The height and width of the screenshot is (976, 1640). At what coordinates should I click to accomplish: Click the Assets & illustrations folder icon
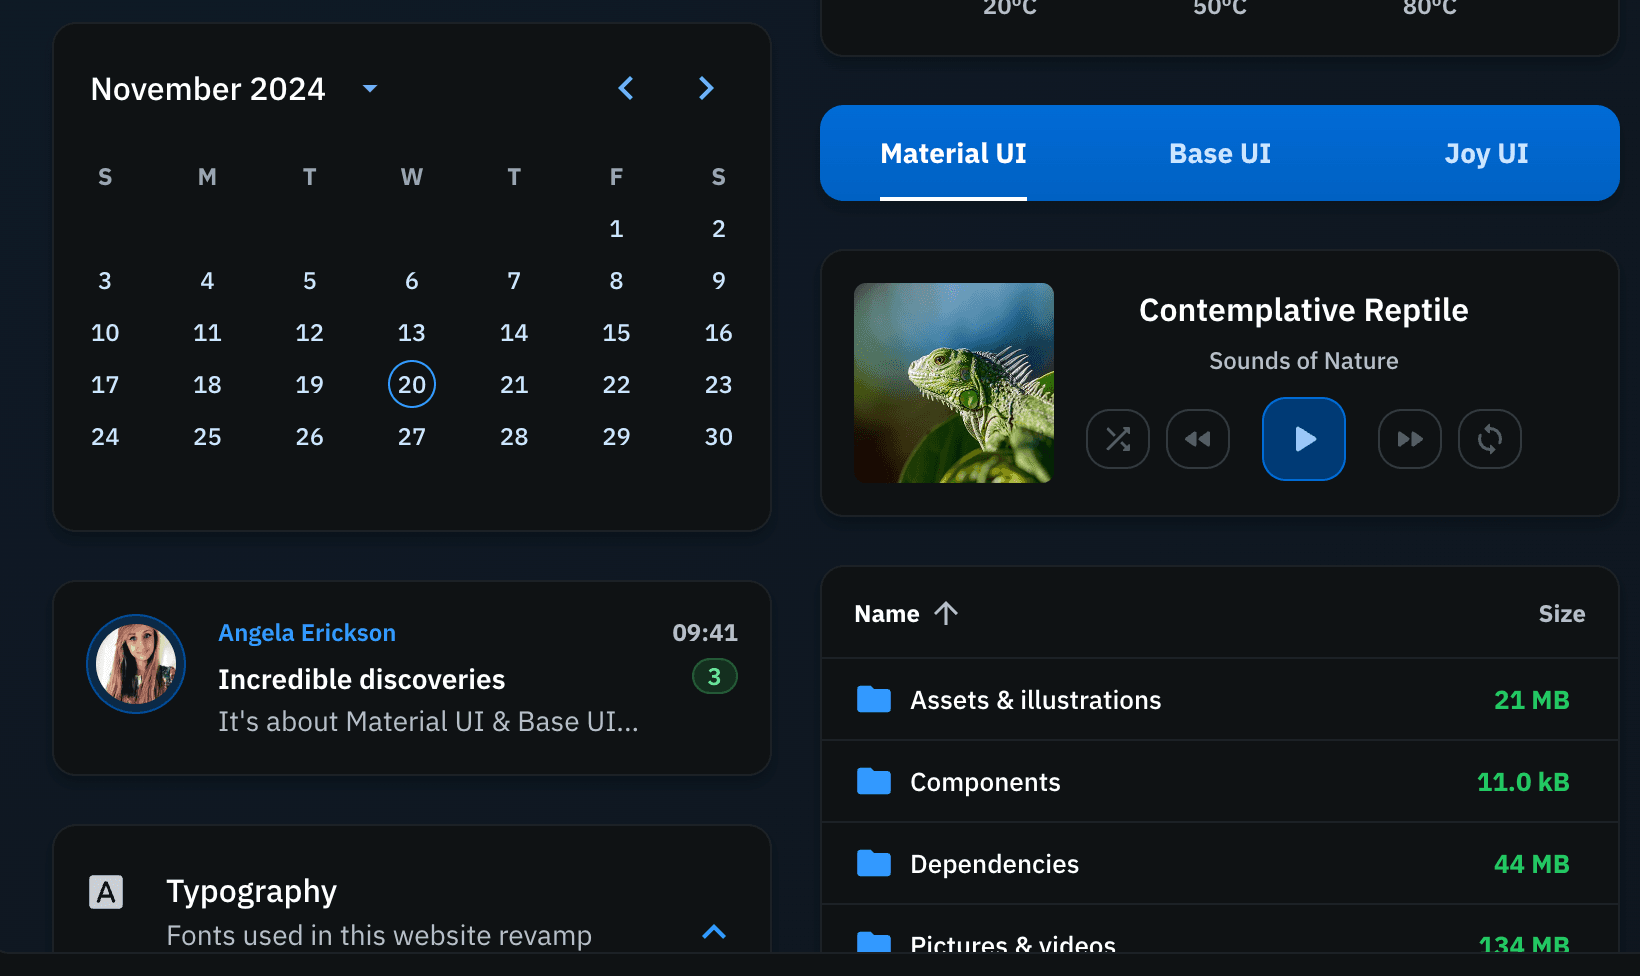click(874, 699)
